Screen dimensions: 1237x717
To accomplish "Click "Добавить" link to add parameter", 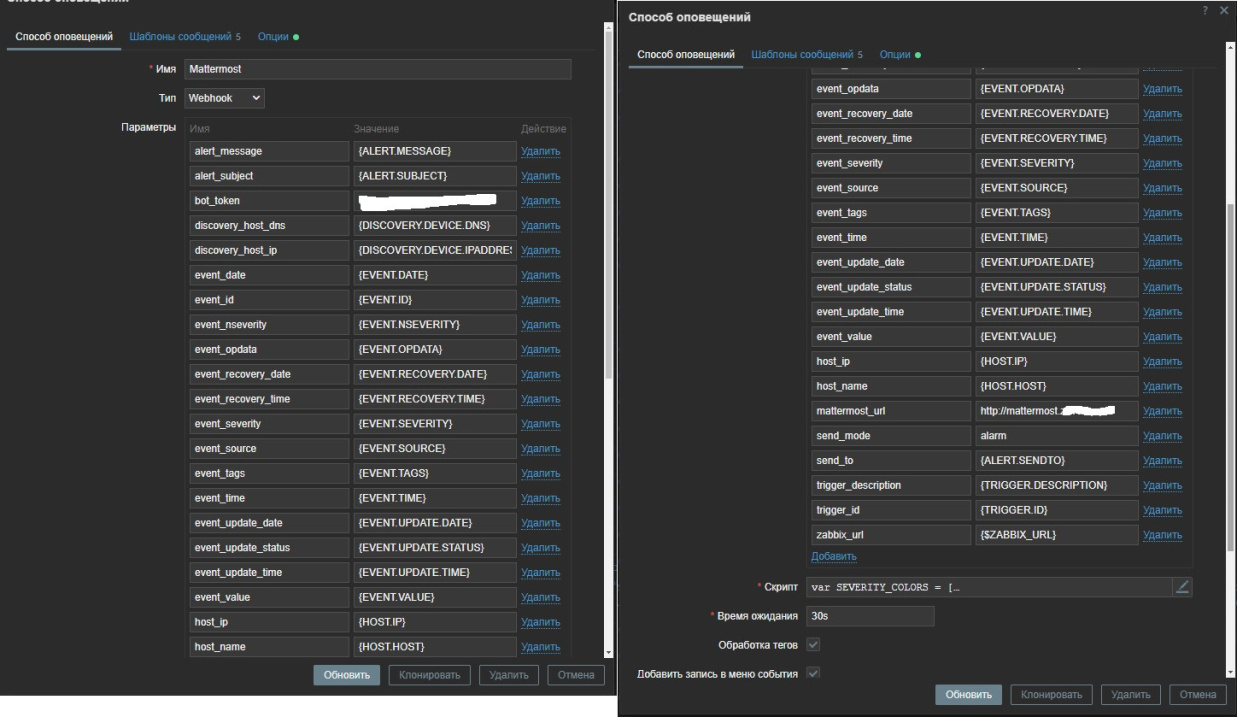I will (834, 556).
